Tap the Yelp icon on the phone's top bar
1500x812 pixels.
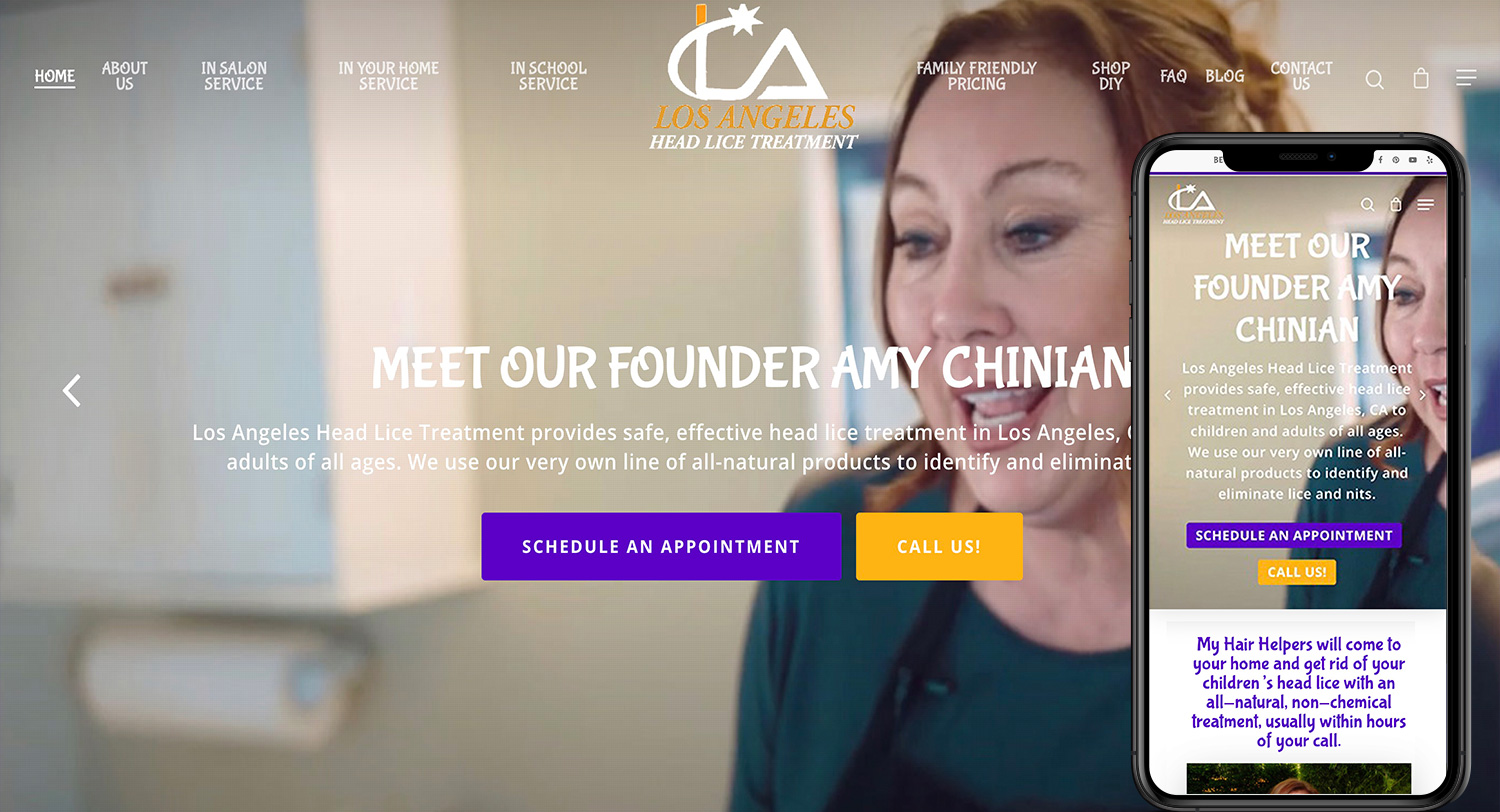[x=1430, y=160]
